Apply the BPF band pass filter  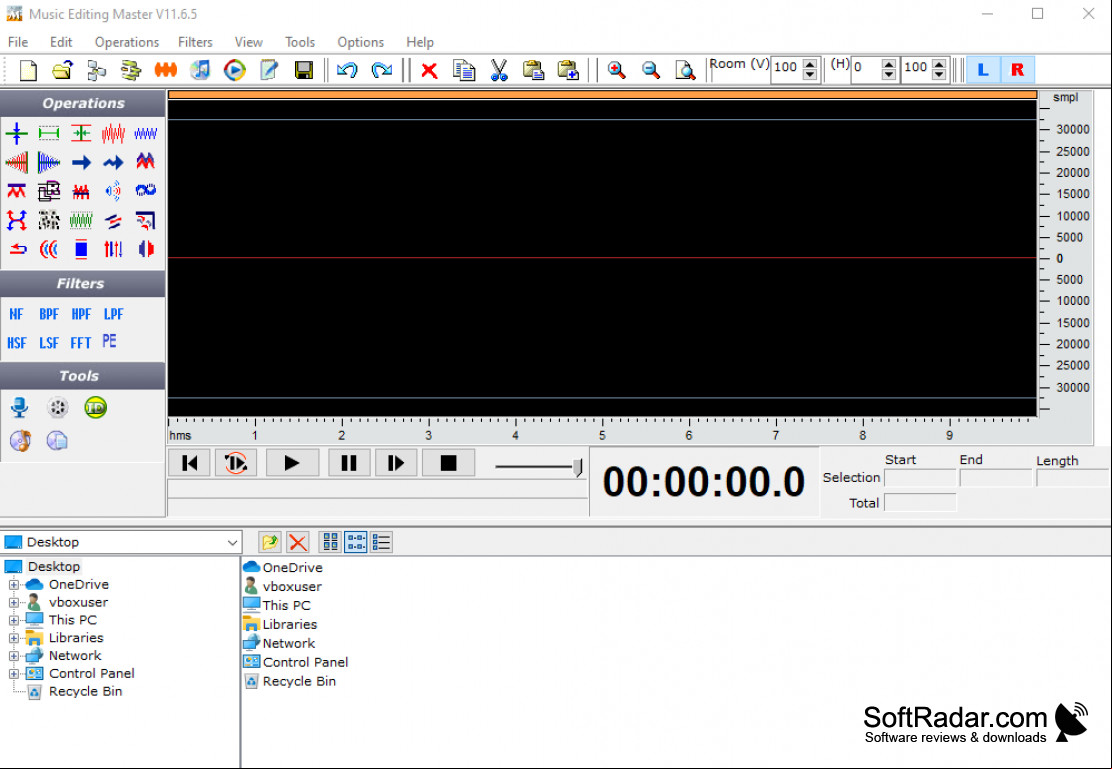pyautogui.click(x=49, y=314)
